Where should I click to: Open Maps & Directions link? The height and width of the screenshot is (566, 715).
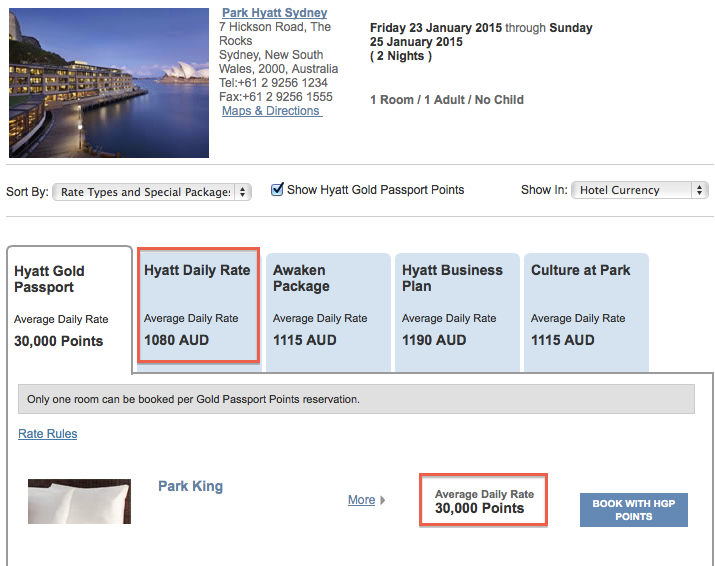(271, 111)
